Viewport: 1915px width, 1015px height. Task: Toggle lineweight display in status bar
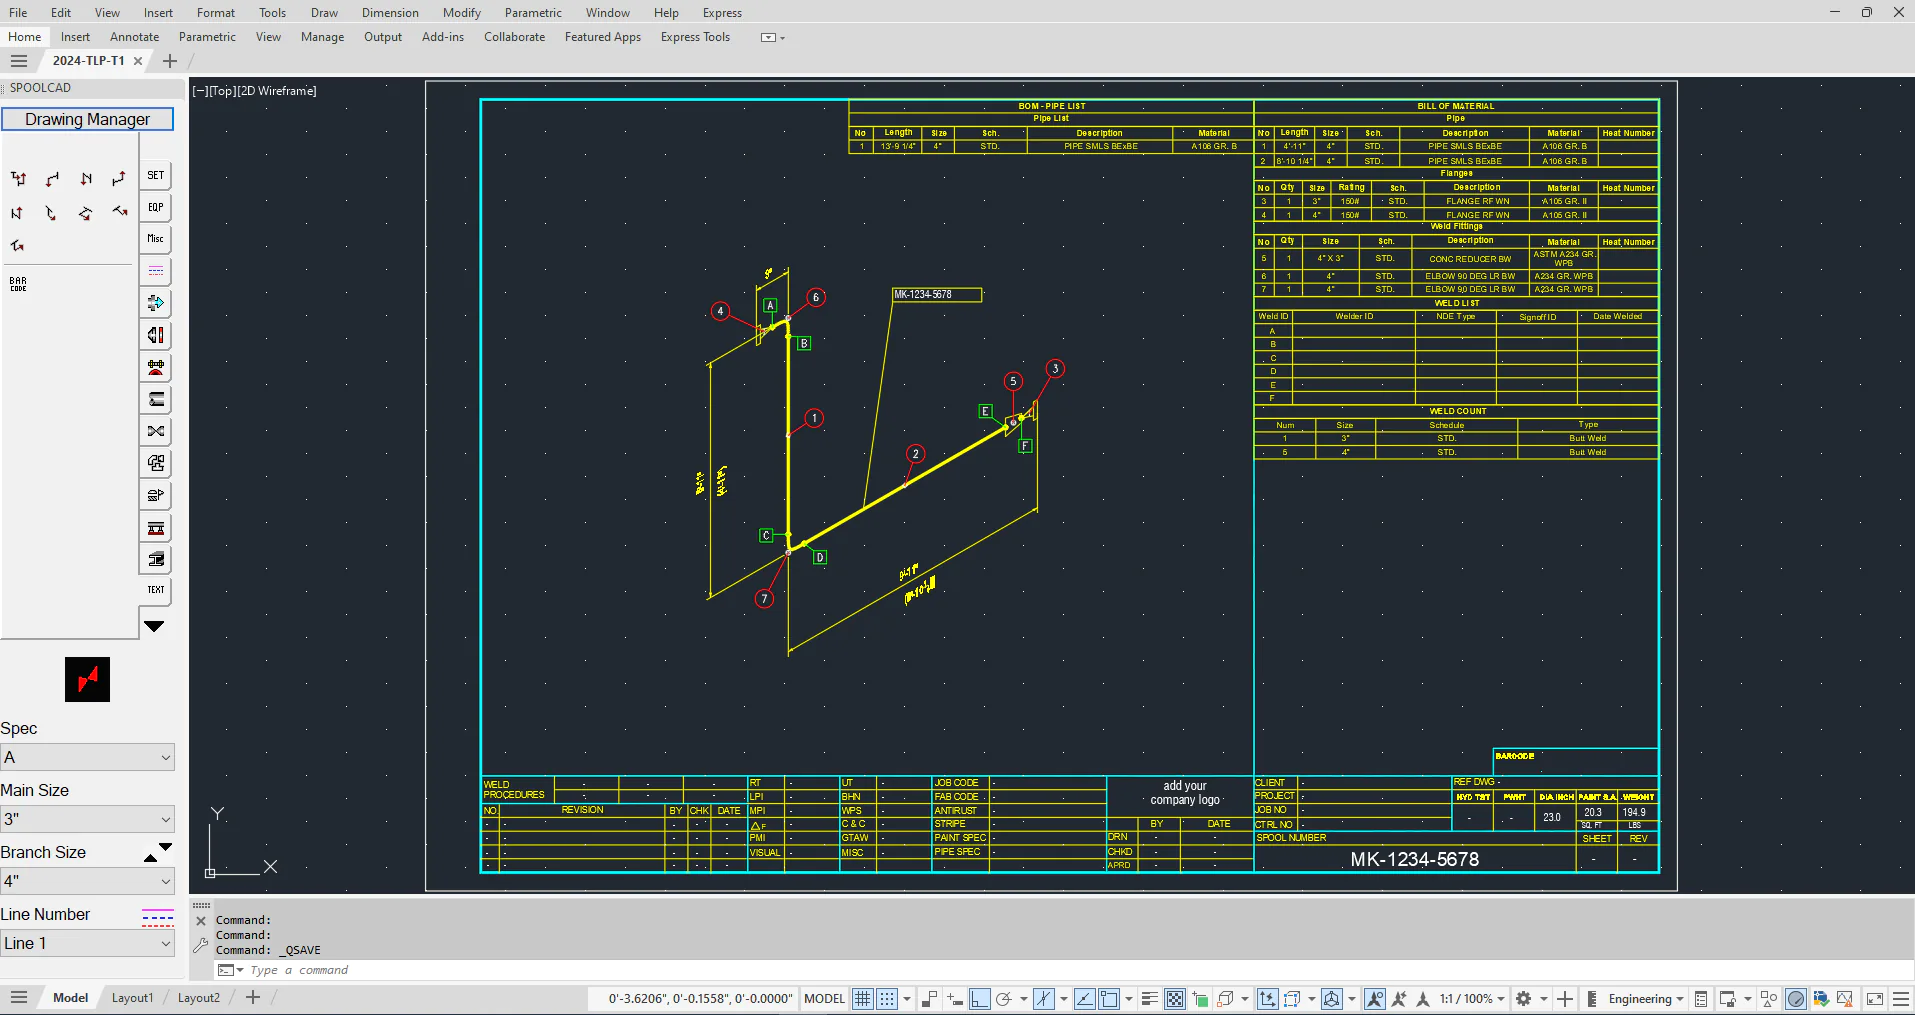[x=1150, y=998]
